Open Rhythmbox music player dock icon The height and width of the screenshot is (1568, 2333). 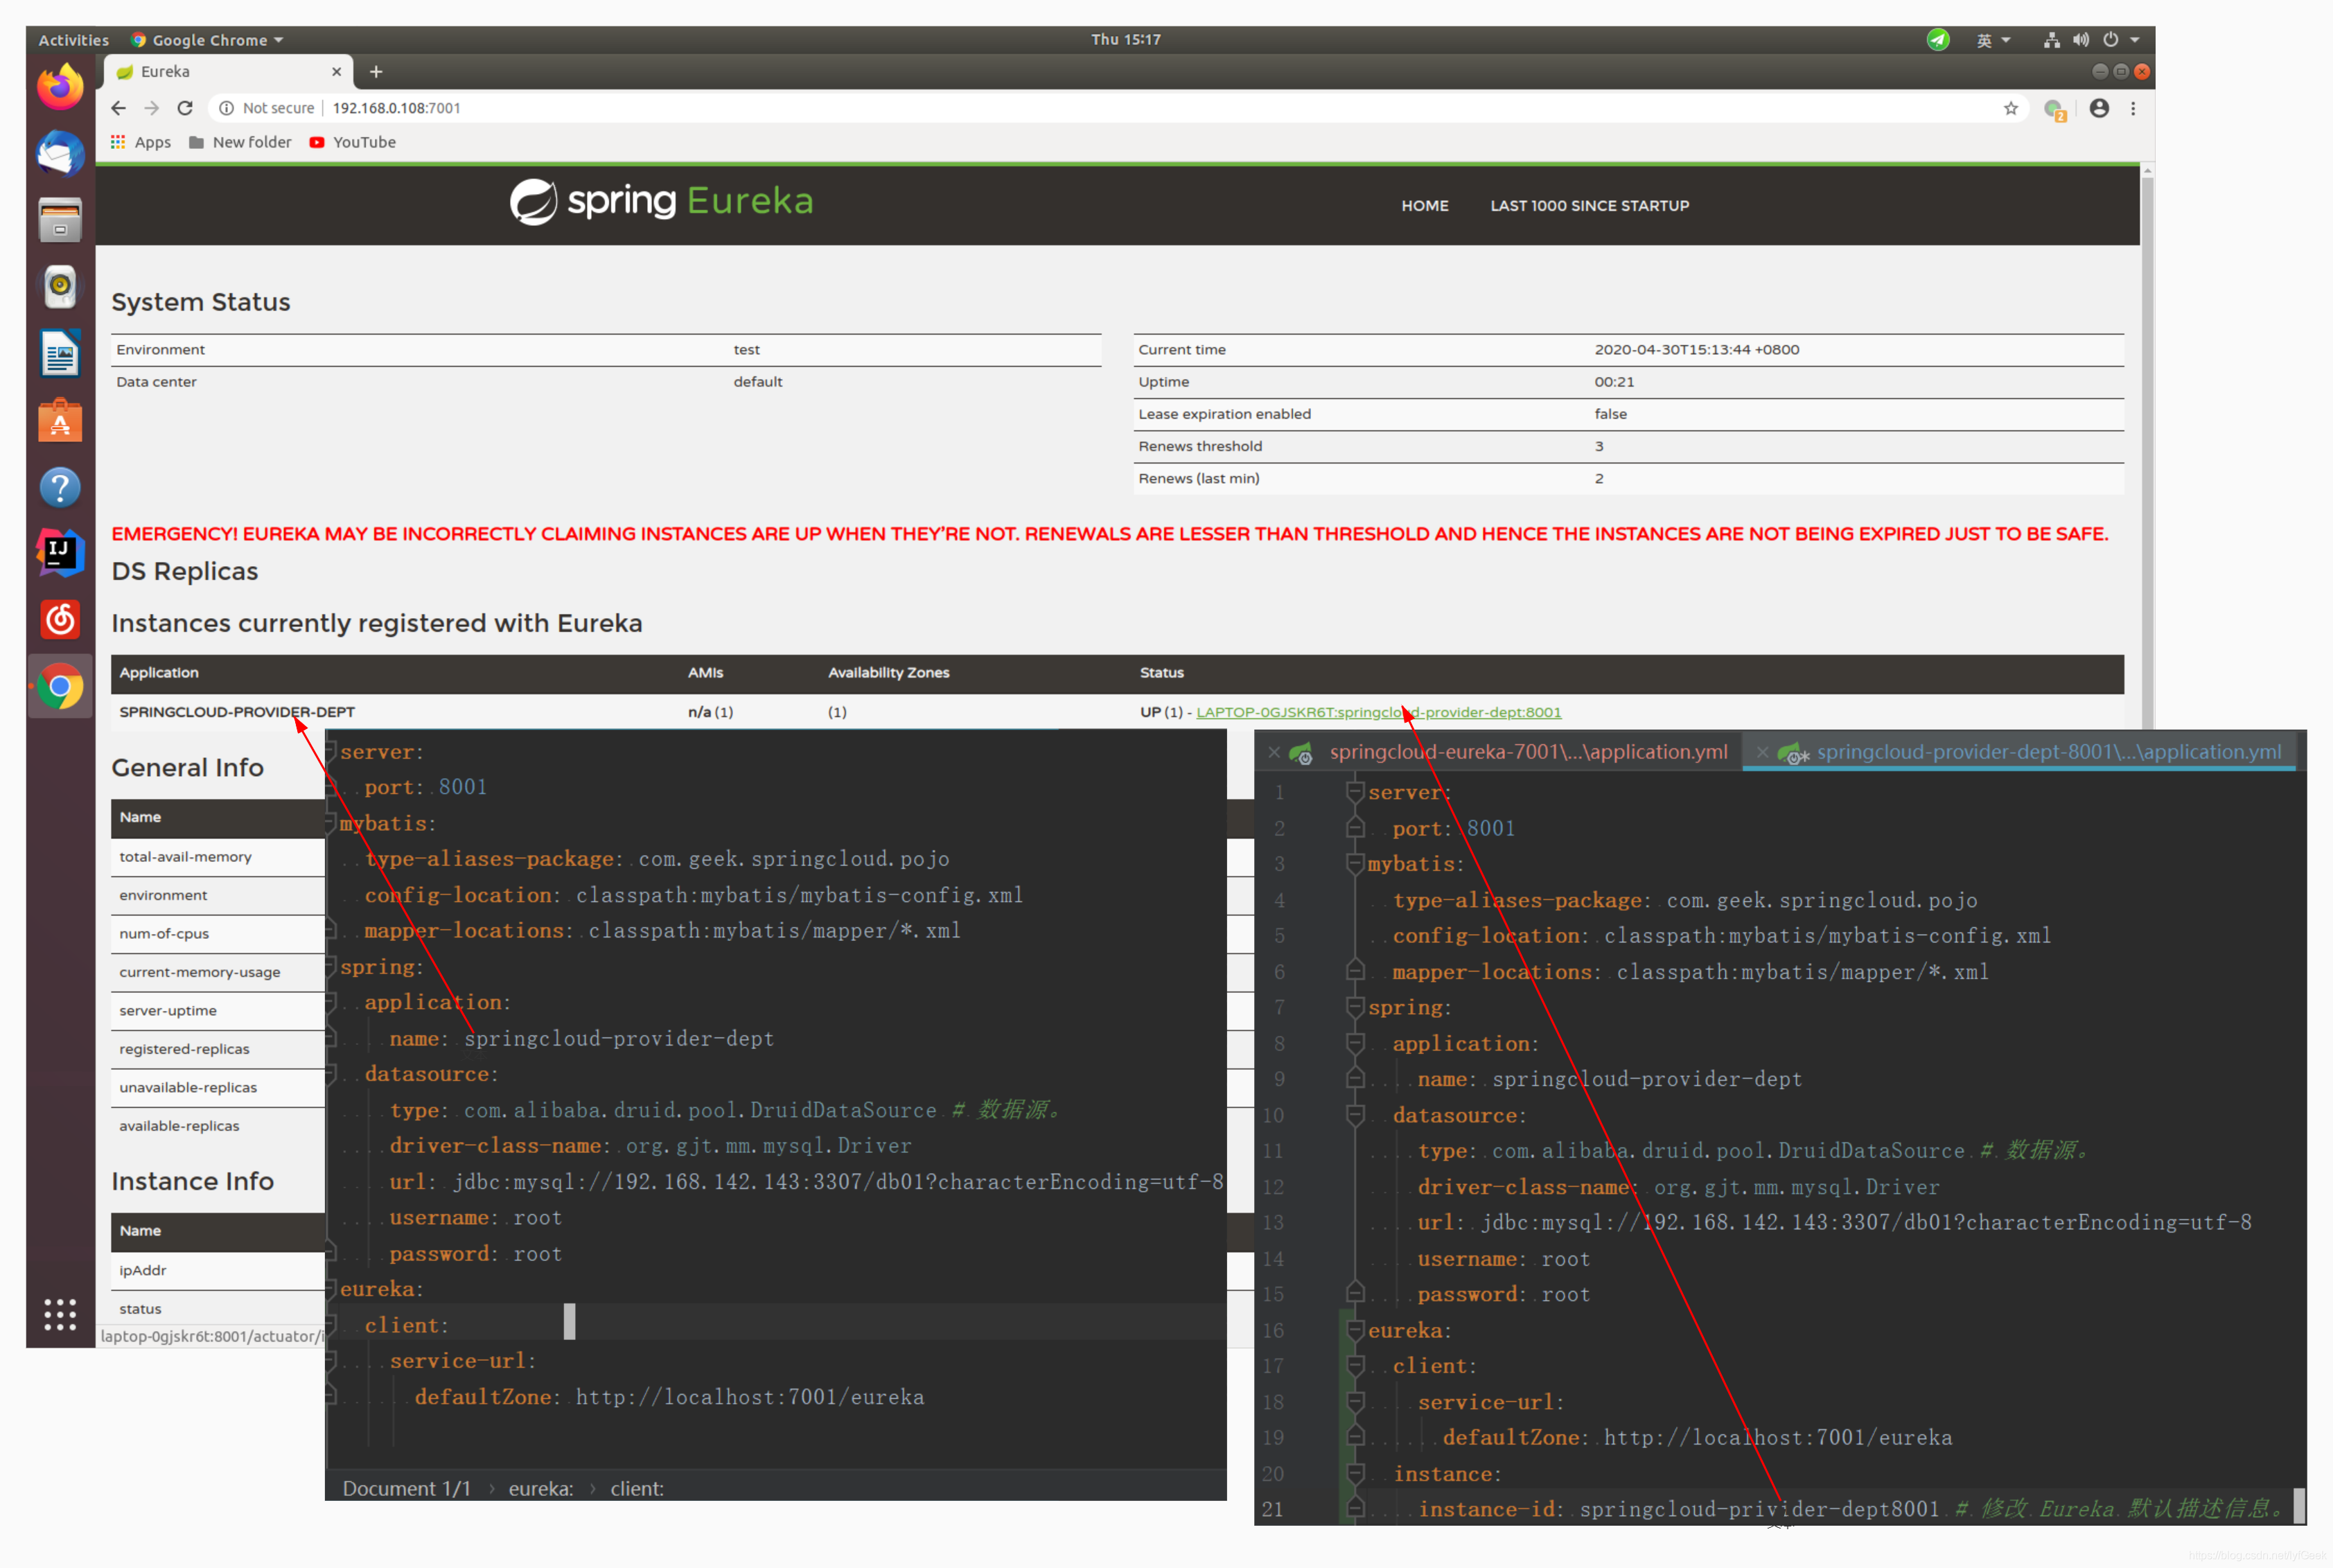(x=60, y=287)
